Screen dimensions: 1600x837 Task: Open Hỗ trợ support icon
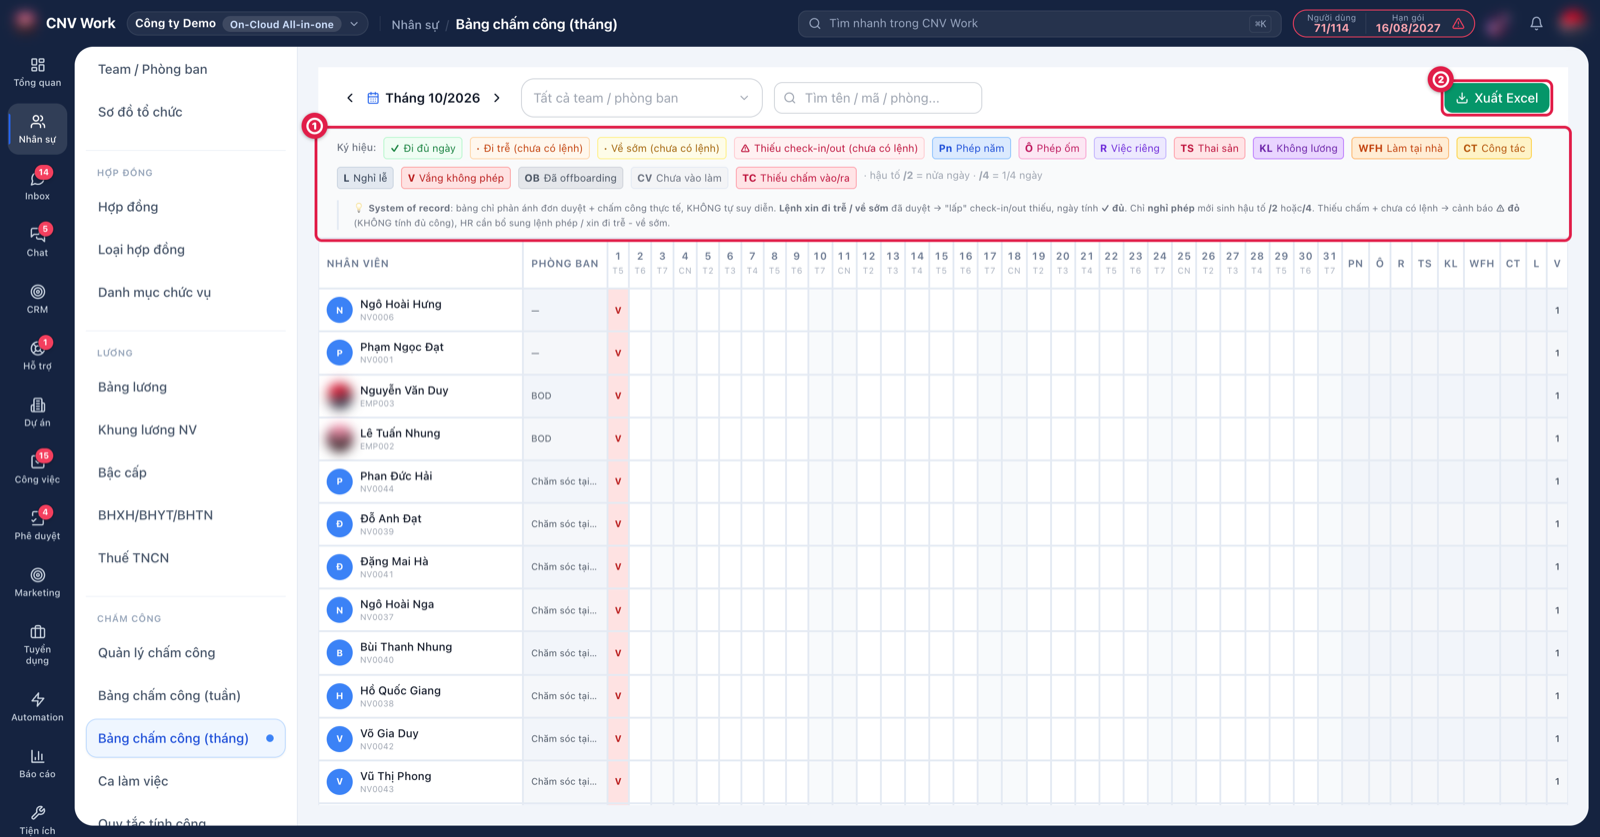click(x=37, y=356)
